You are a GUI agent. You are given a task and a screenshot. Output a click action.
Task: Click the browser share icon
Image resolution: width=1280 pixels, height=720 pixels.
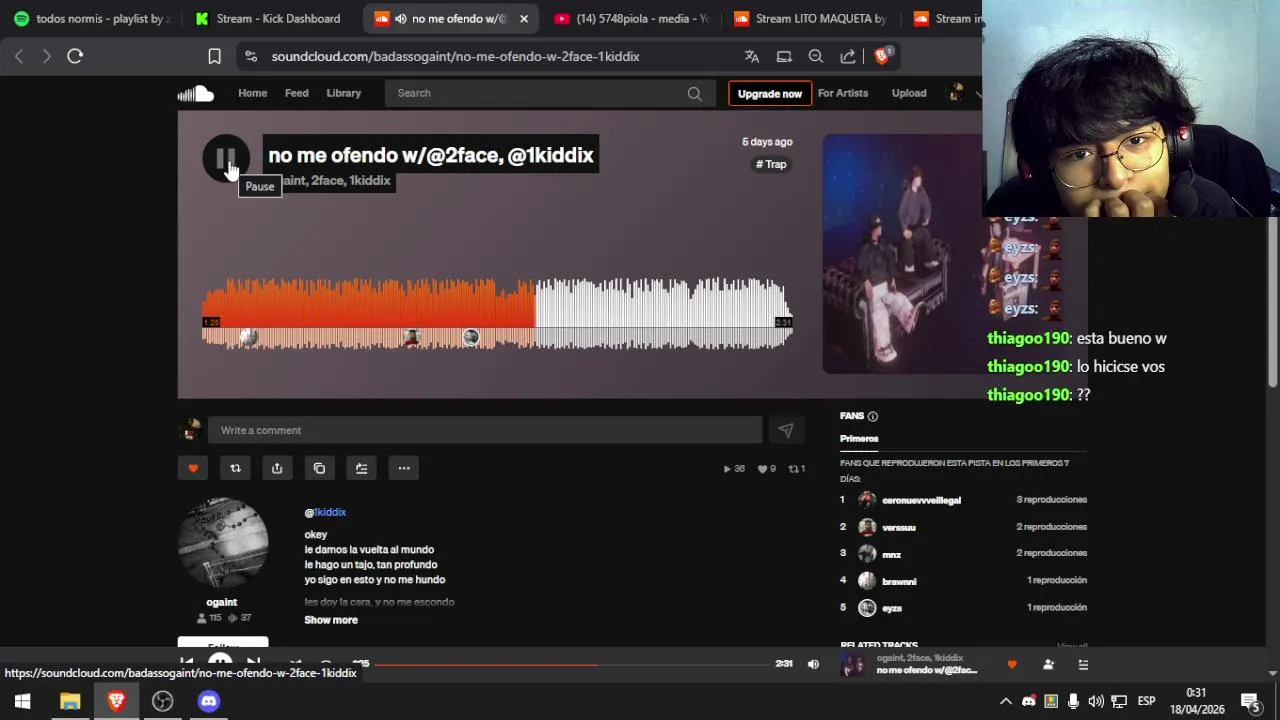tap(848, 56)
